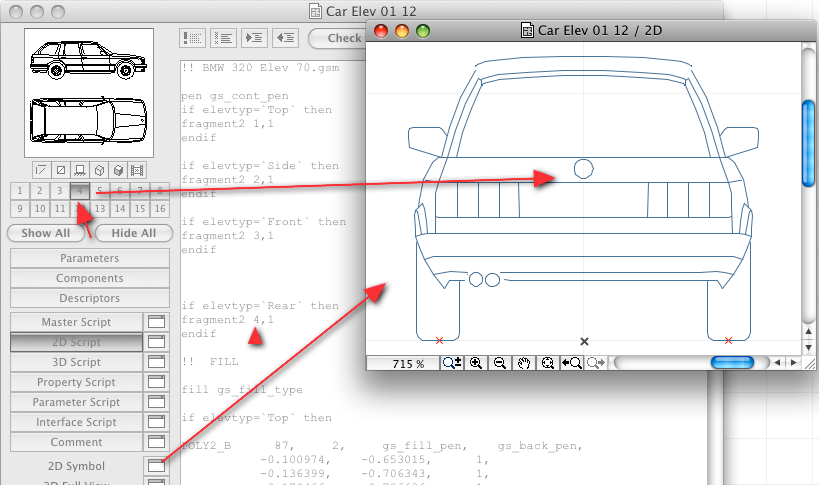This screenshot has width=819, height=485.
Task: Open 3D Script in a separate window
Action: point(156,362)
